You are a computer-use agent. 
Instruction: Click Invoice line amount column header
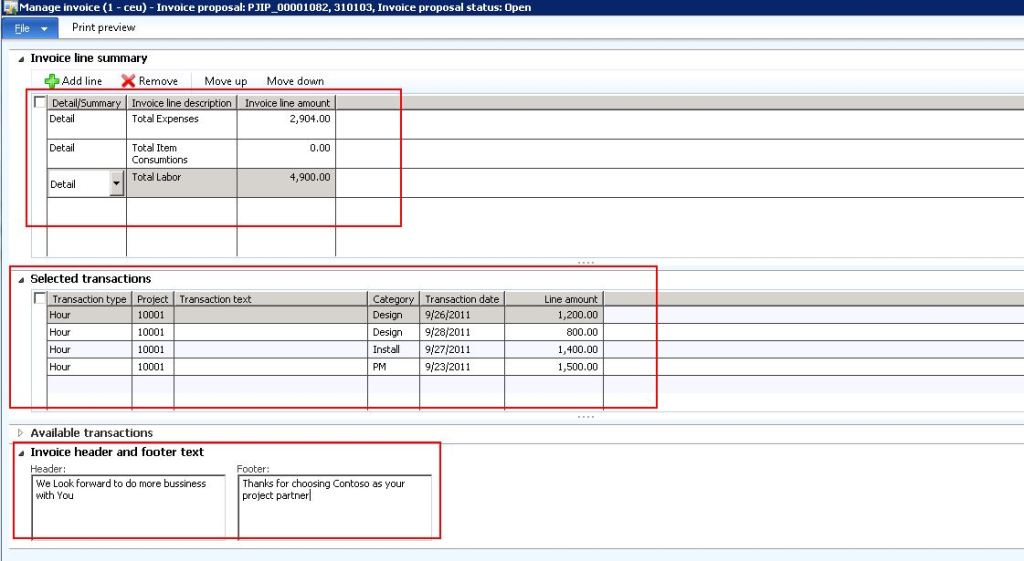coord(287,103)
